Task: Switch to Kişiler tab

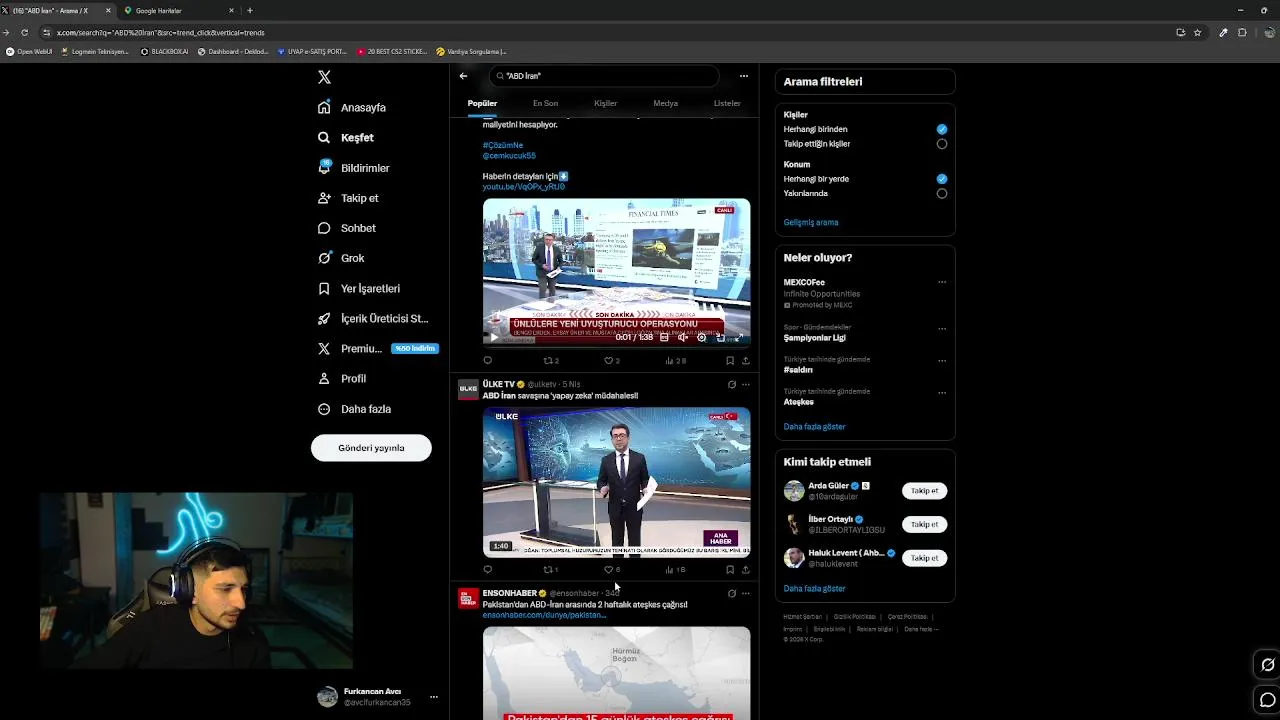Action: coord(605,103)
